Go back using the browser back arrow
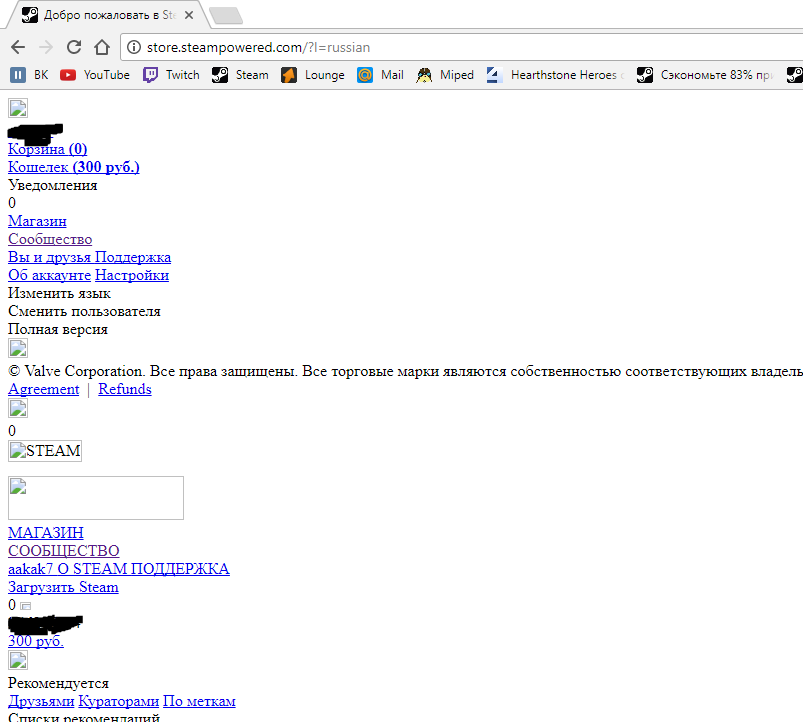 (x=18, y=47)
